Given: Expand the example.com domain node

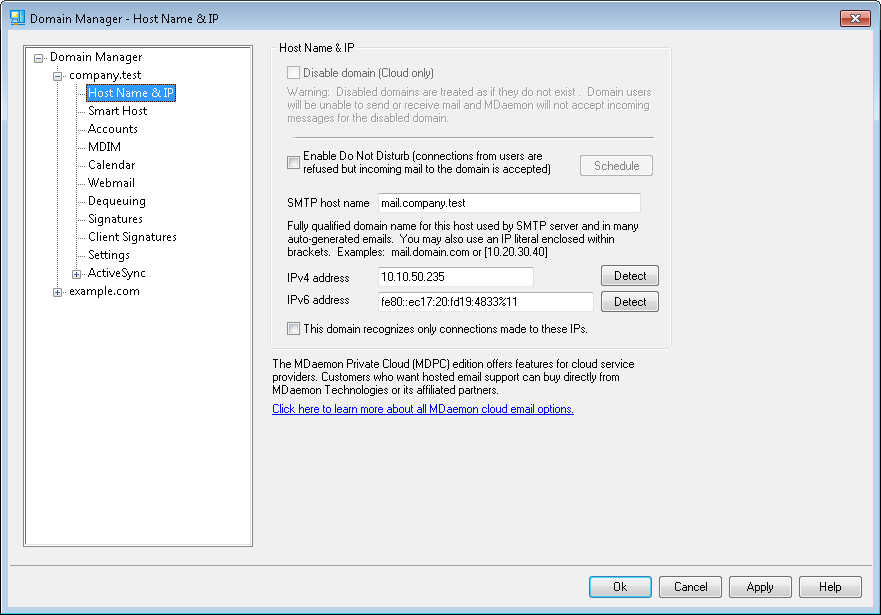Looking at the screenshot, I should tap(58, 292).
